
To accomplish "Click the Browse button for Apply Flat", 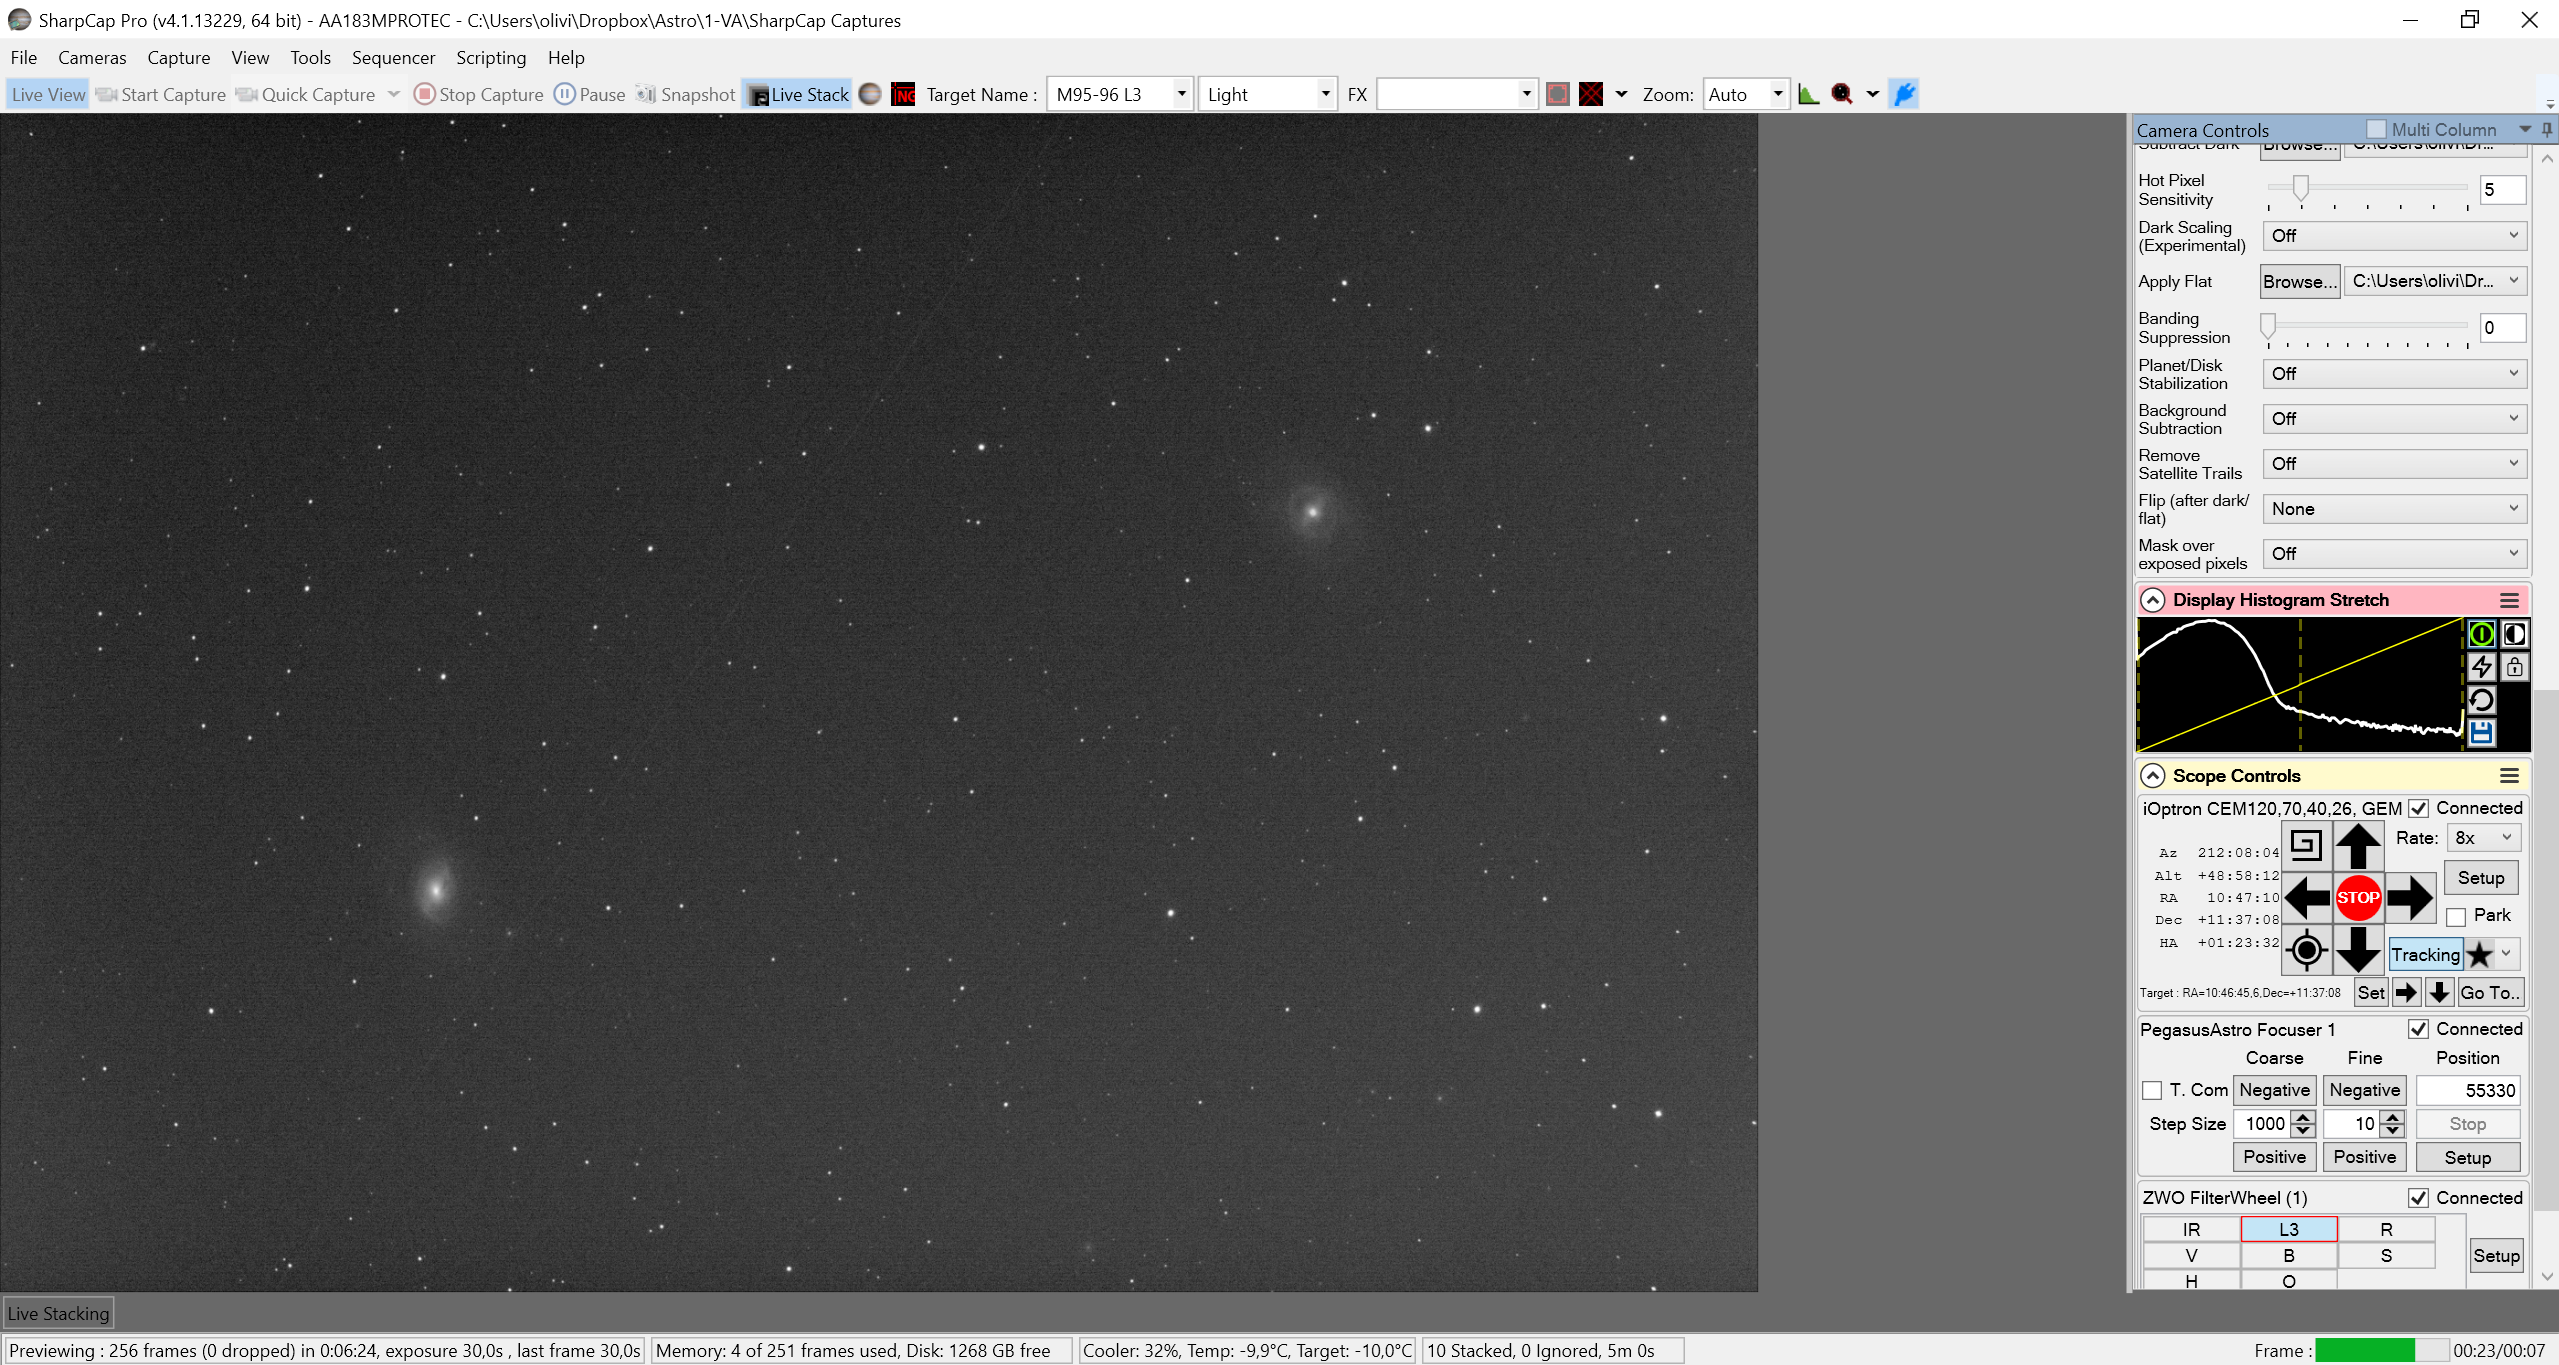I will pos(2299,282).
